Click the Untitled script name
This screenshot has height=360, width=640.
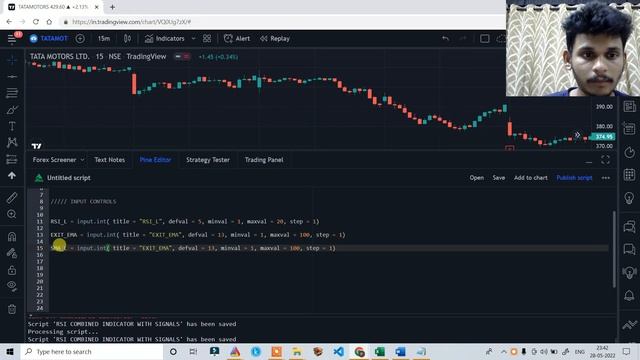[69, 178]
